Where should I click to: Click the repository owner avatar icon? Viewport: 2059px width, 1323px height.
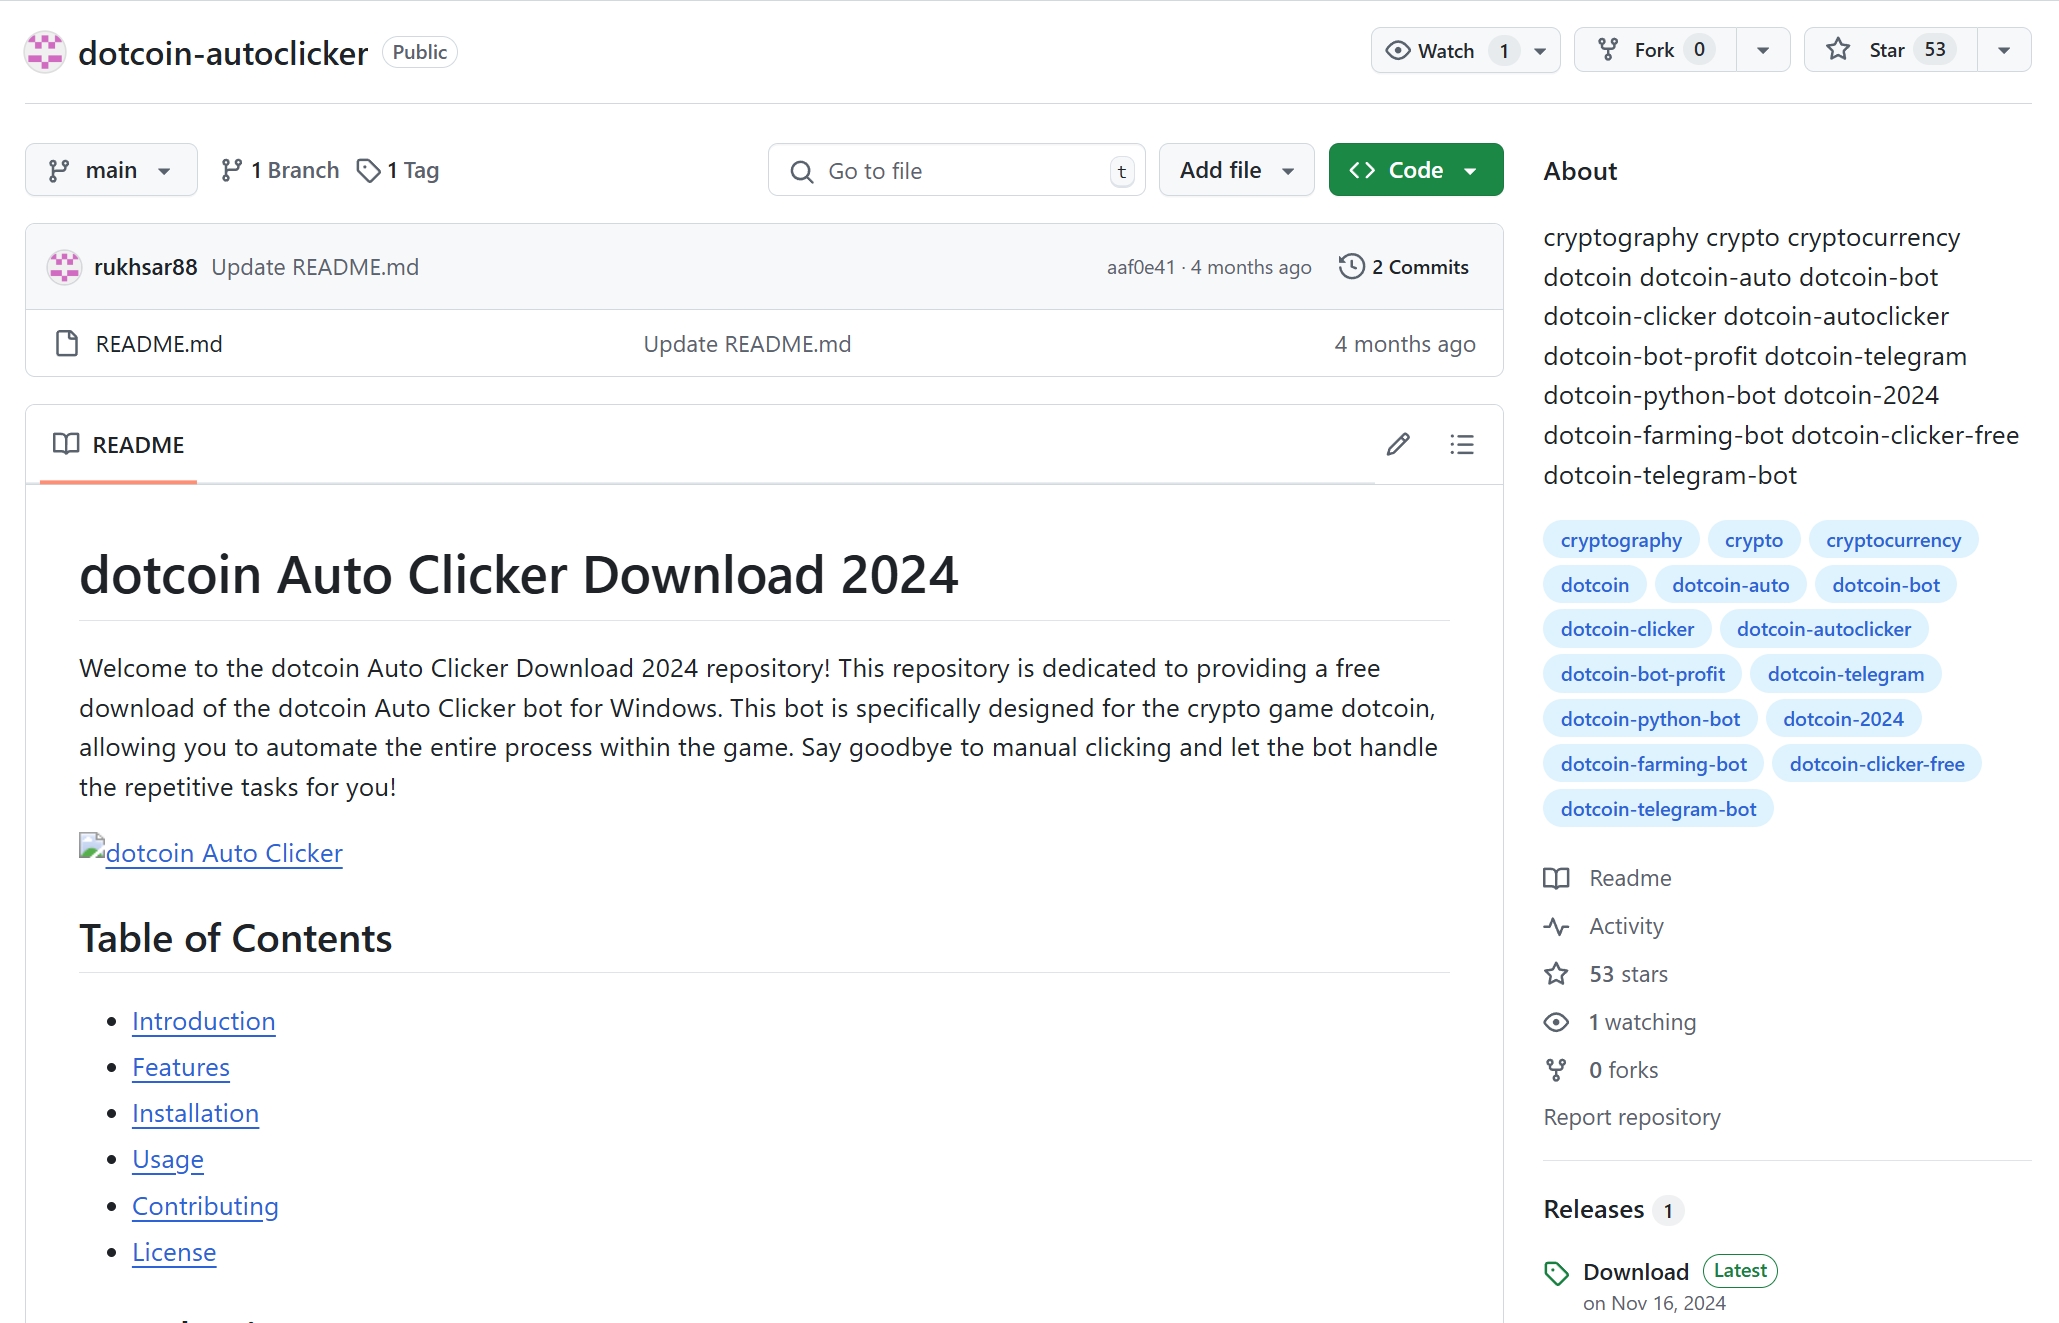[x=45, y=52]
